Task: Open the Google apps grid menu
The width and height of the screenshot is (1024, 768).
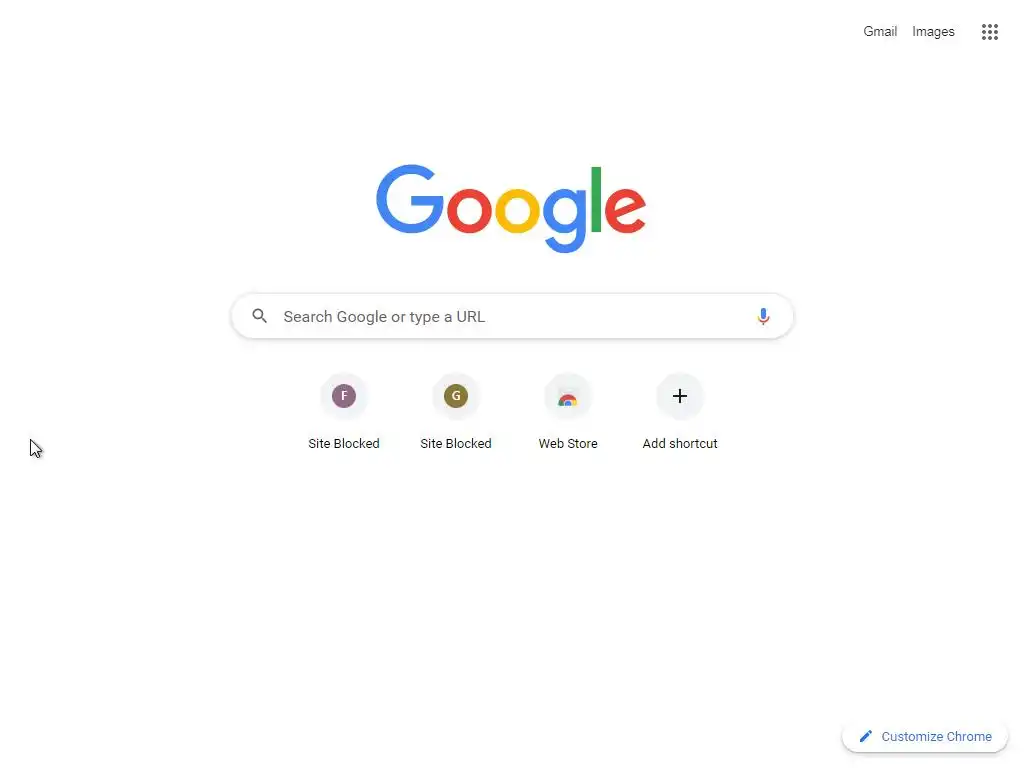Action: coord(989,31)
